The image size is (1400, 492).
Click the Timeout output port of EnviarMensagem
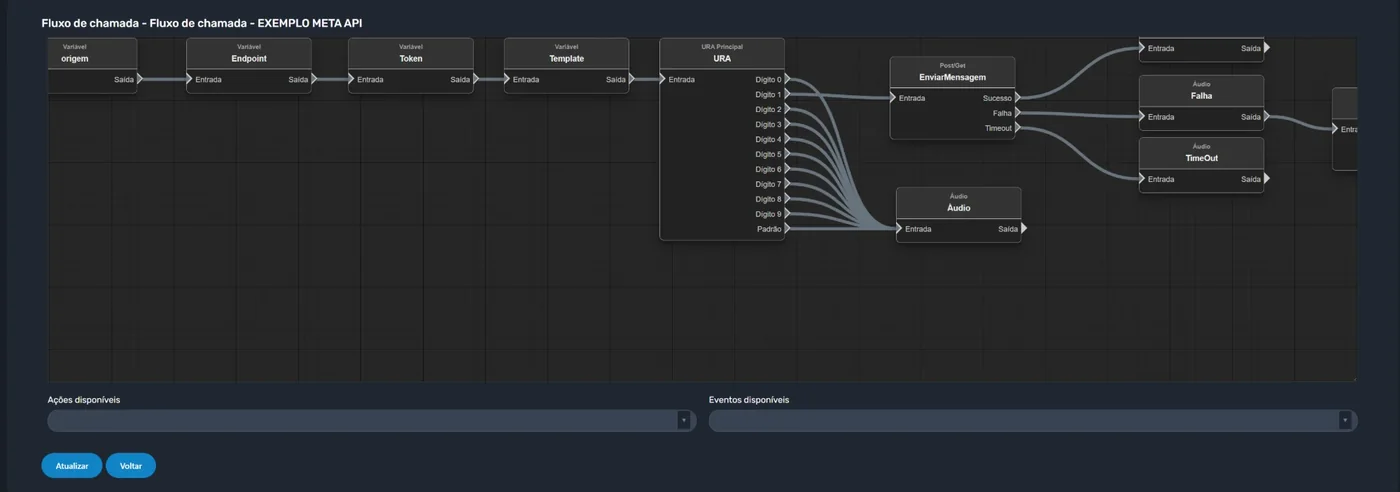1019,128
